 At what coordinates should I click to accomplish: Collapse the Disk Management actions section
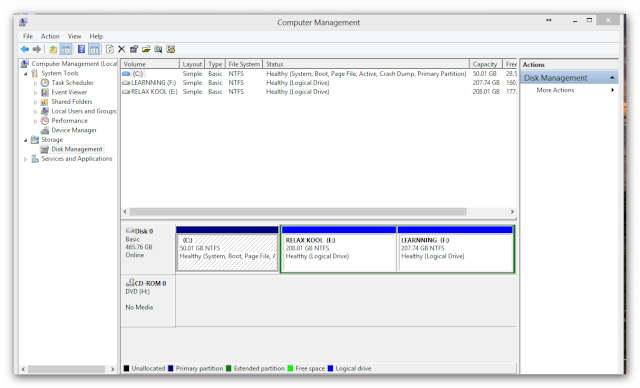(612, 78)
